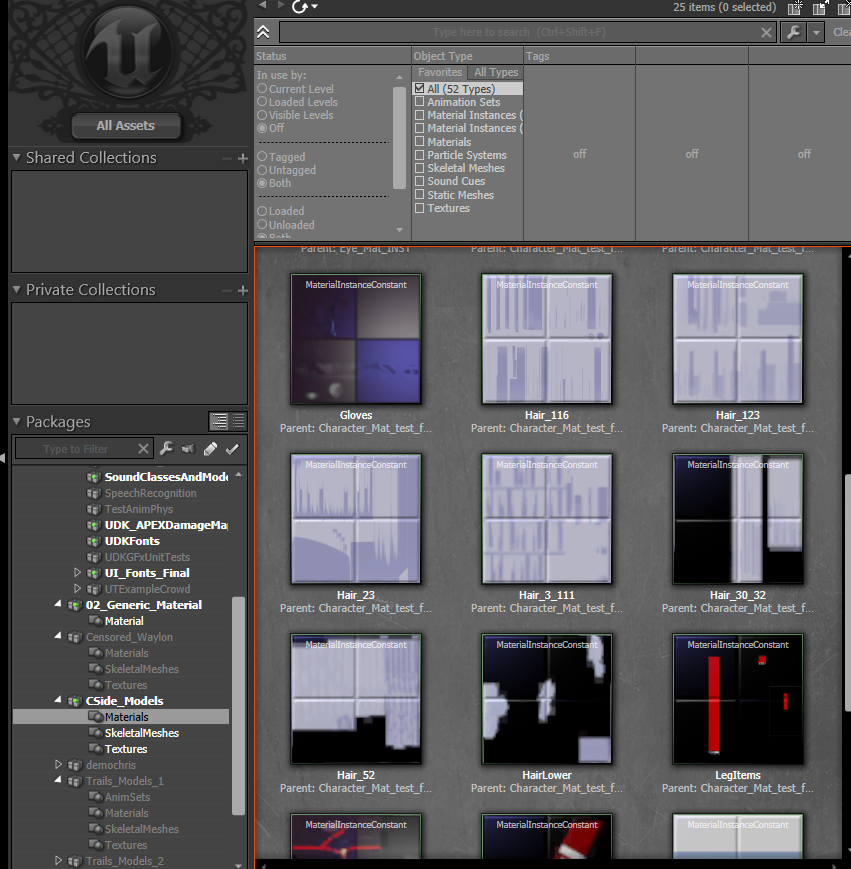This screenshot has height=869, width=851.
Task: Click the All Assets button
Action: (x=126, y=126)
